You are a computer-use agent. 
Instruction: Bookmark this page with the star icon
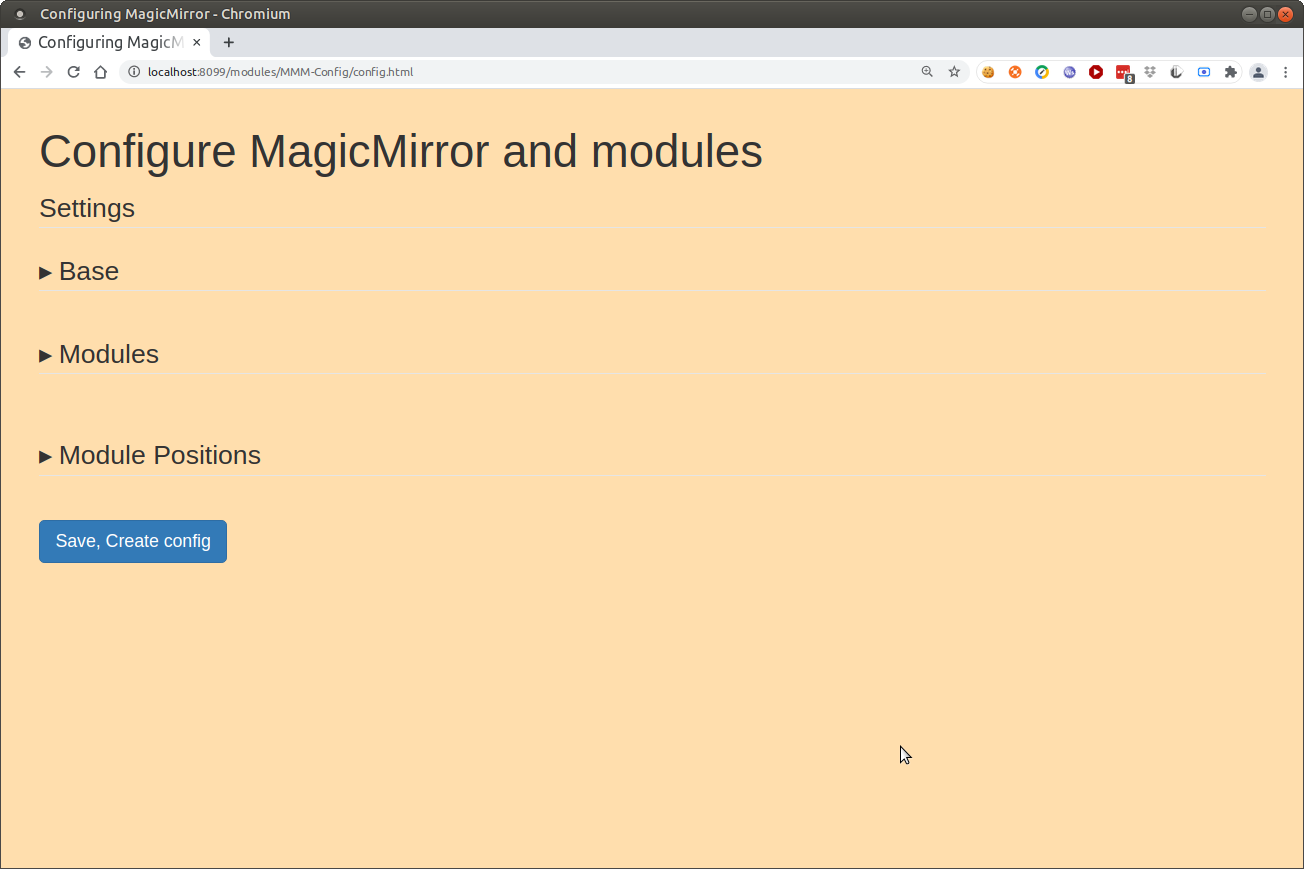tap(954, 72)
